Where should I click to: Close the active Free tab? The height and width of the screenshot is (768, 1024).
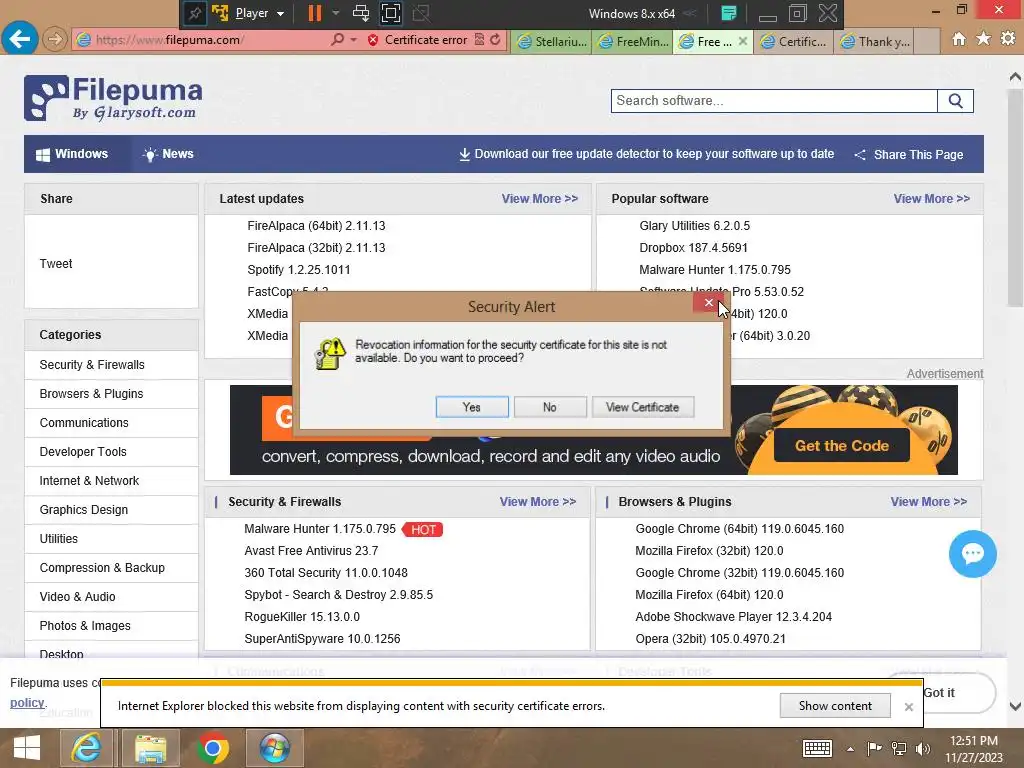[x=743, y=41]
